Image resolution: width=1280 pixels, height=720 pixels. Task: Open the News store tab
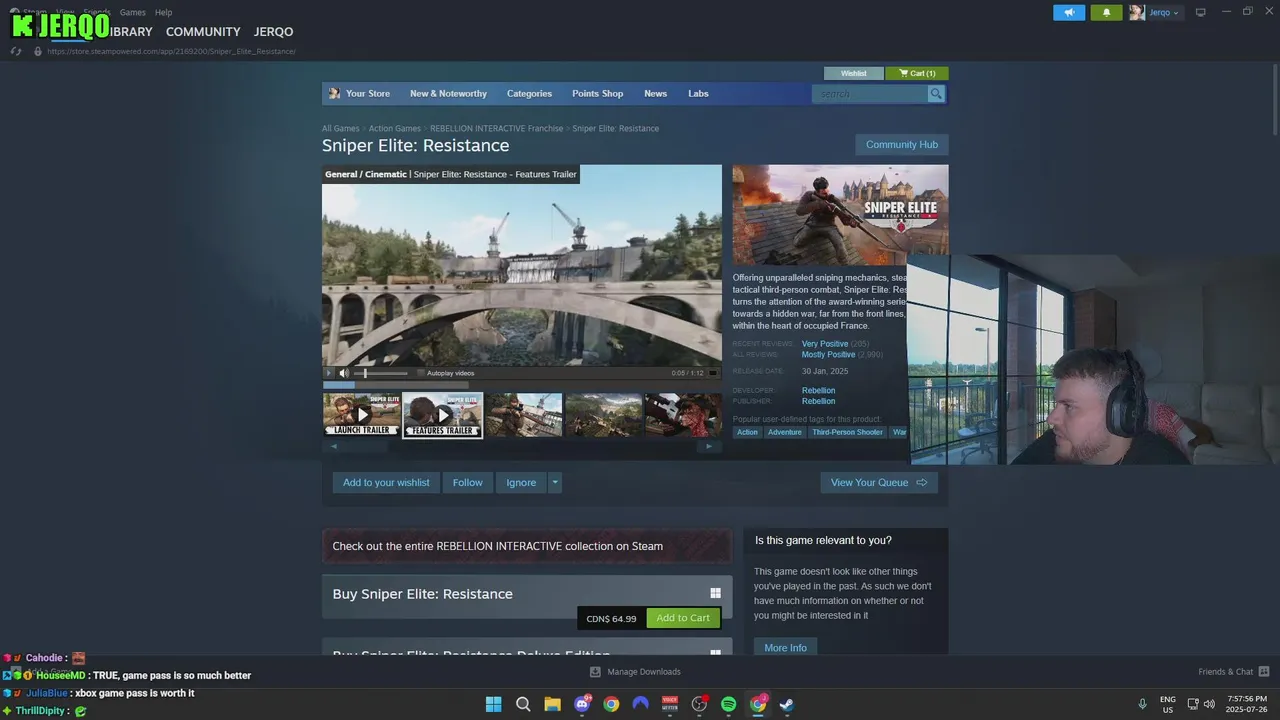point(655,93)
